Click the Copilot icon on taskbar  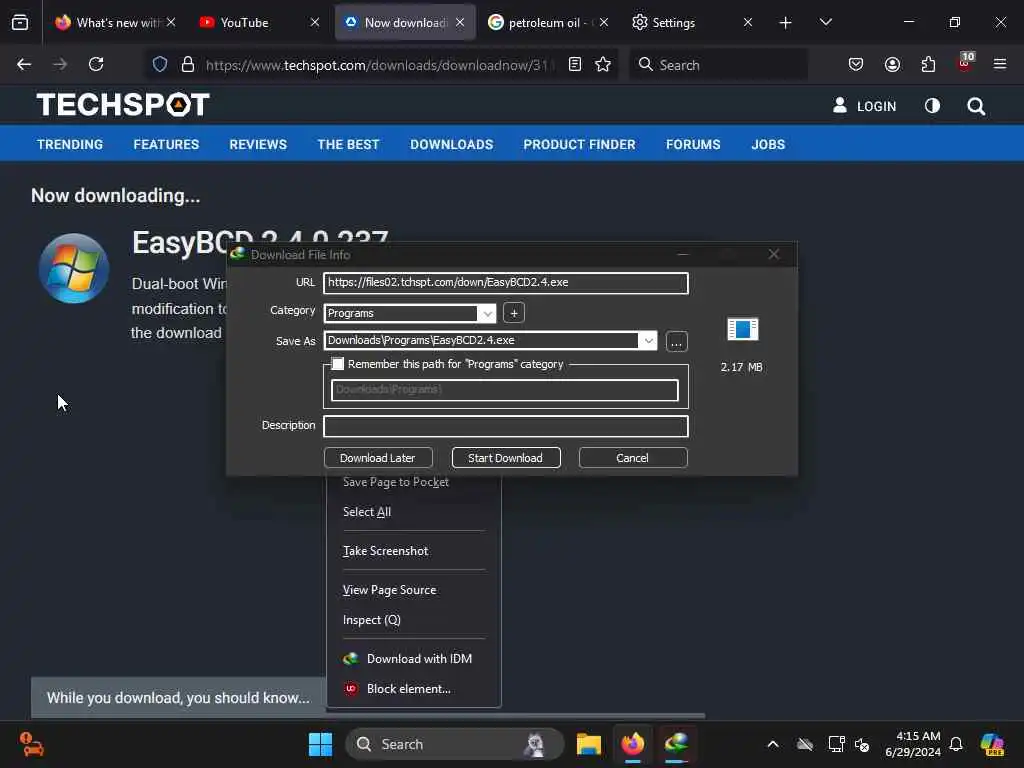point(993,744)
